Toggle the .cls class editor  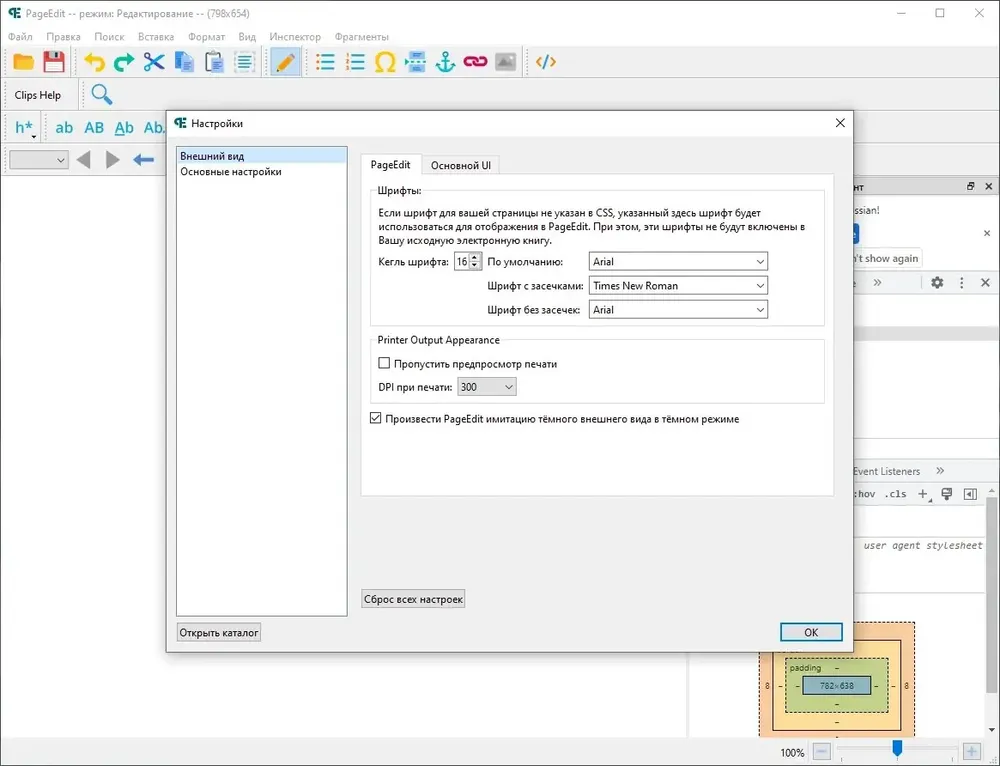point(895,494)
